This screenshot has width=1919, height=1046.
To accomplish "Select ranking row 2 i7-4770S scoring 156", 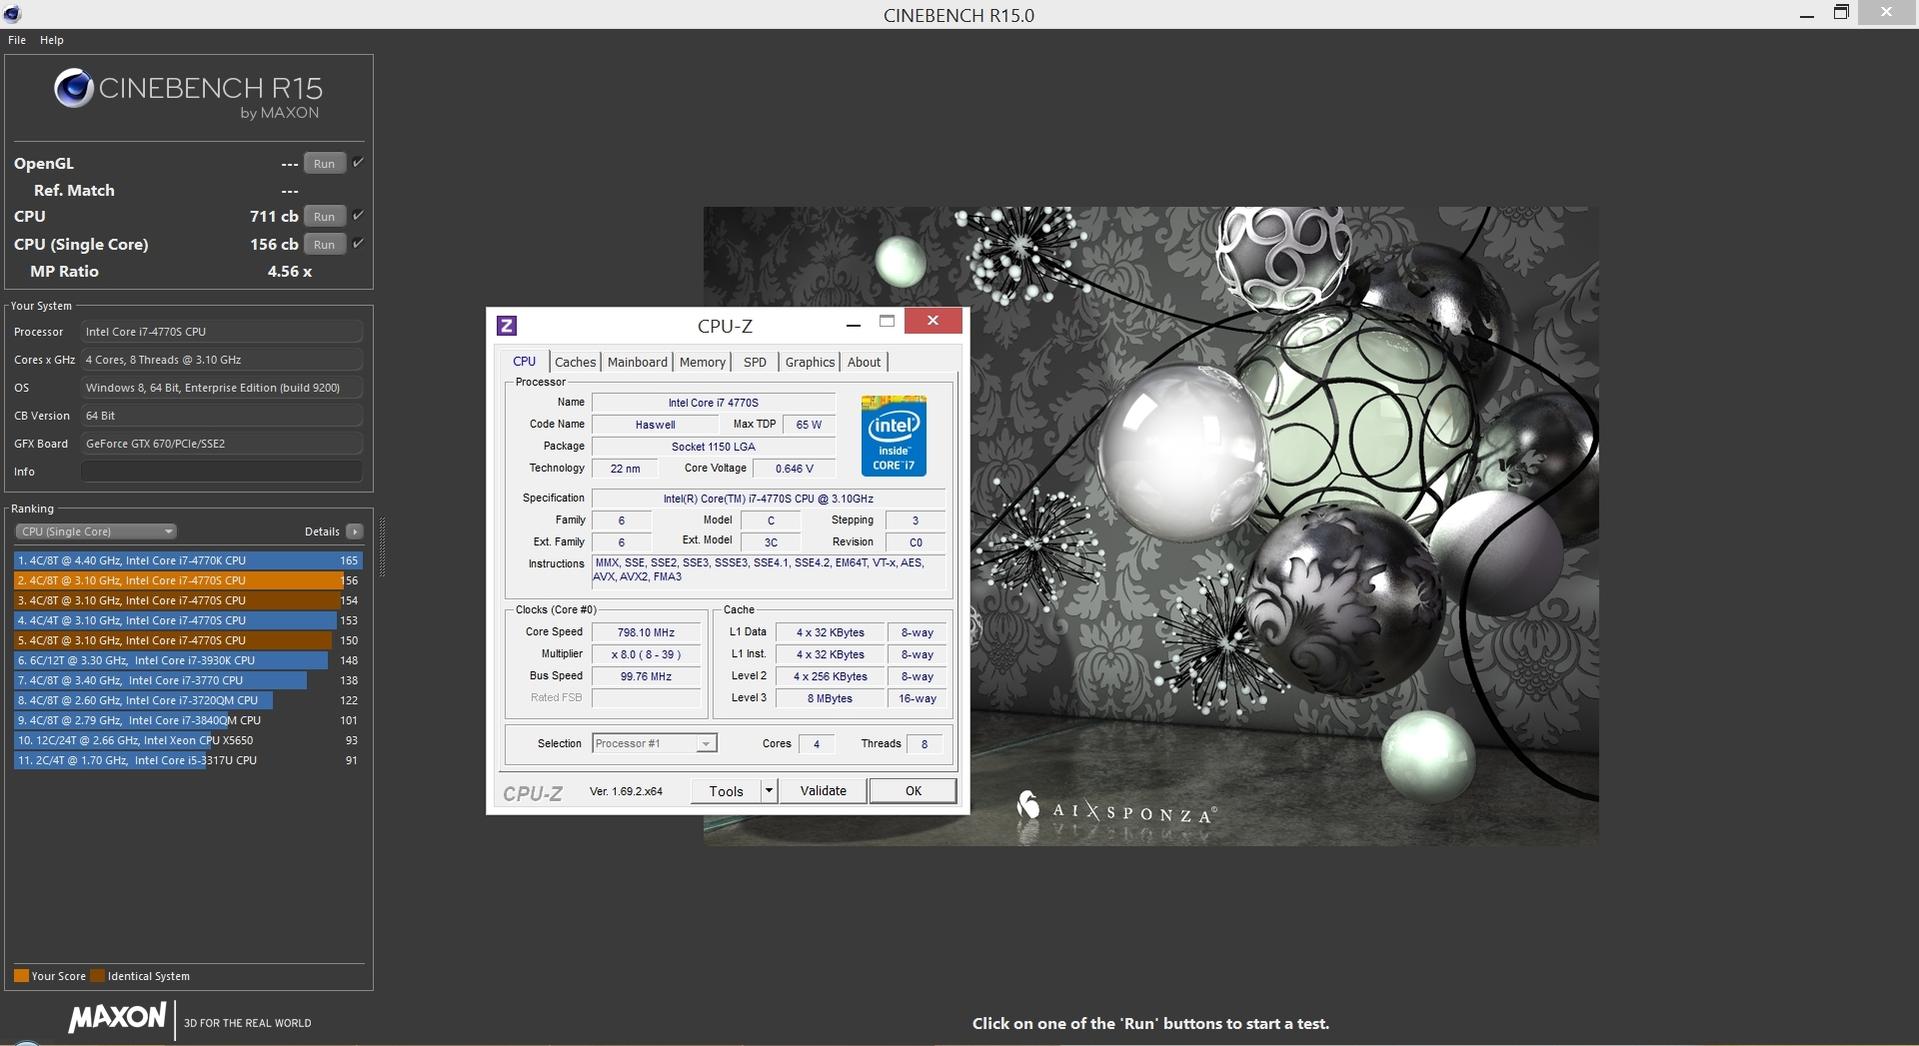I will tap(188, 580).
